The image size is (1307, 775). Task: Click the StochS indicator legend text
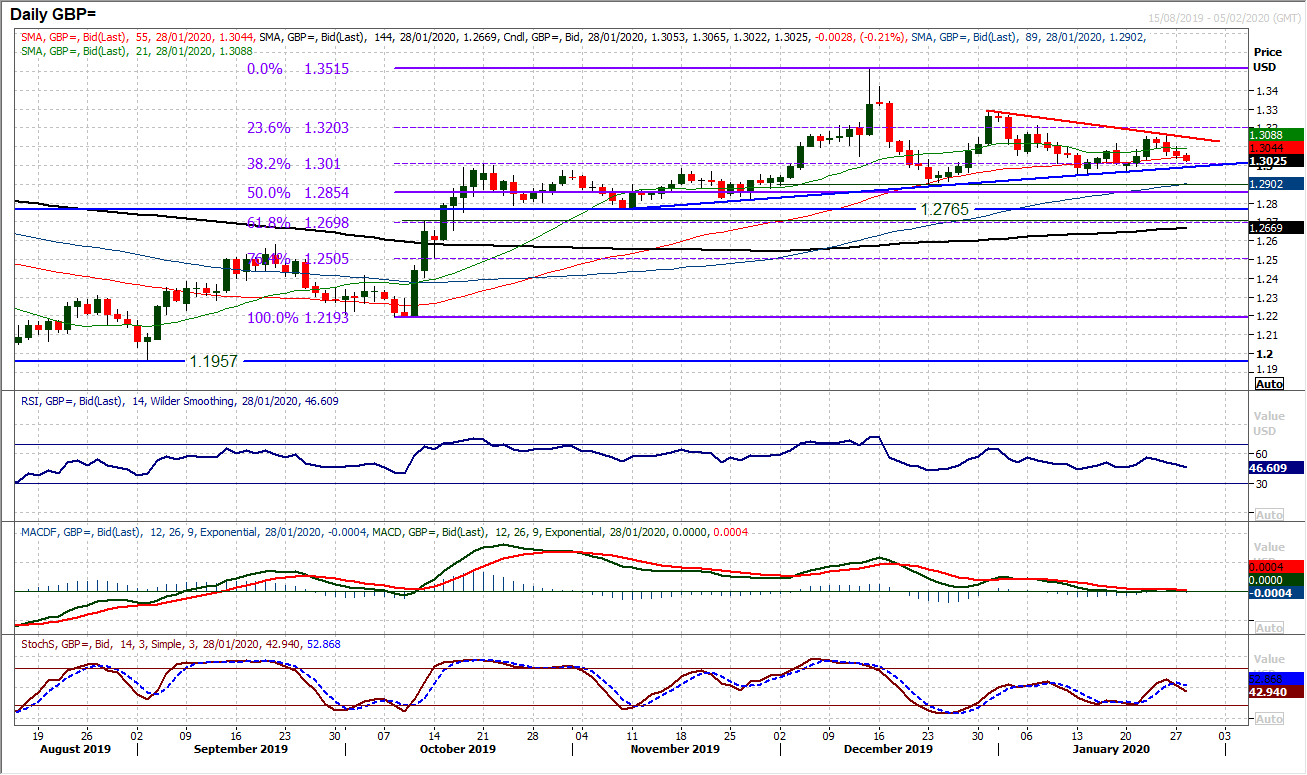click(x=180, y=644)
